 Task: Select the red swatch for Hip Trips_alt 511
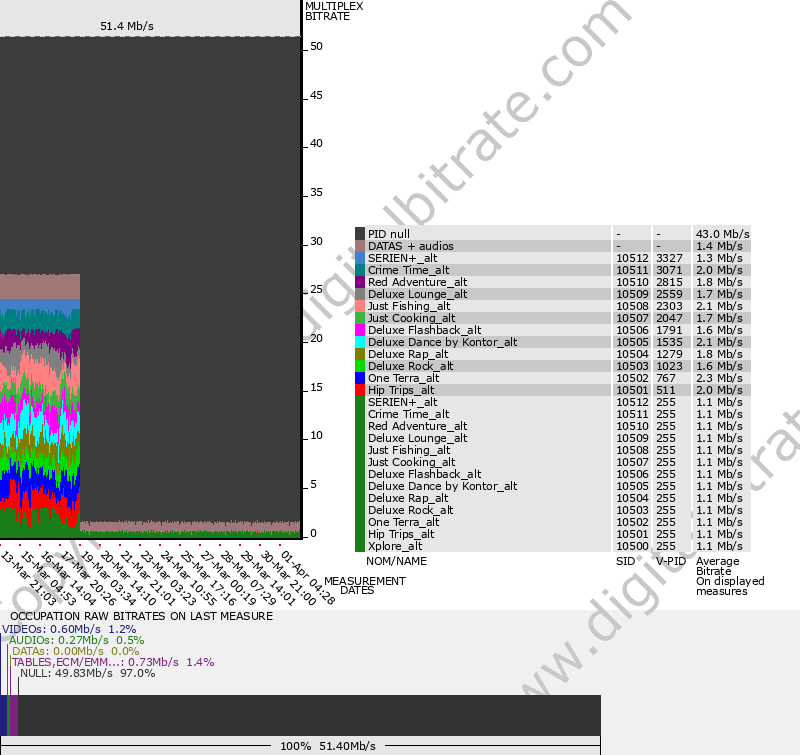(x=360, y=390)
